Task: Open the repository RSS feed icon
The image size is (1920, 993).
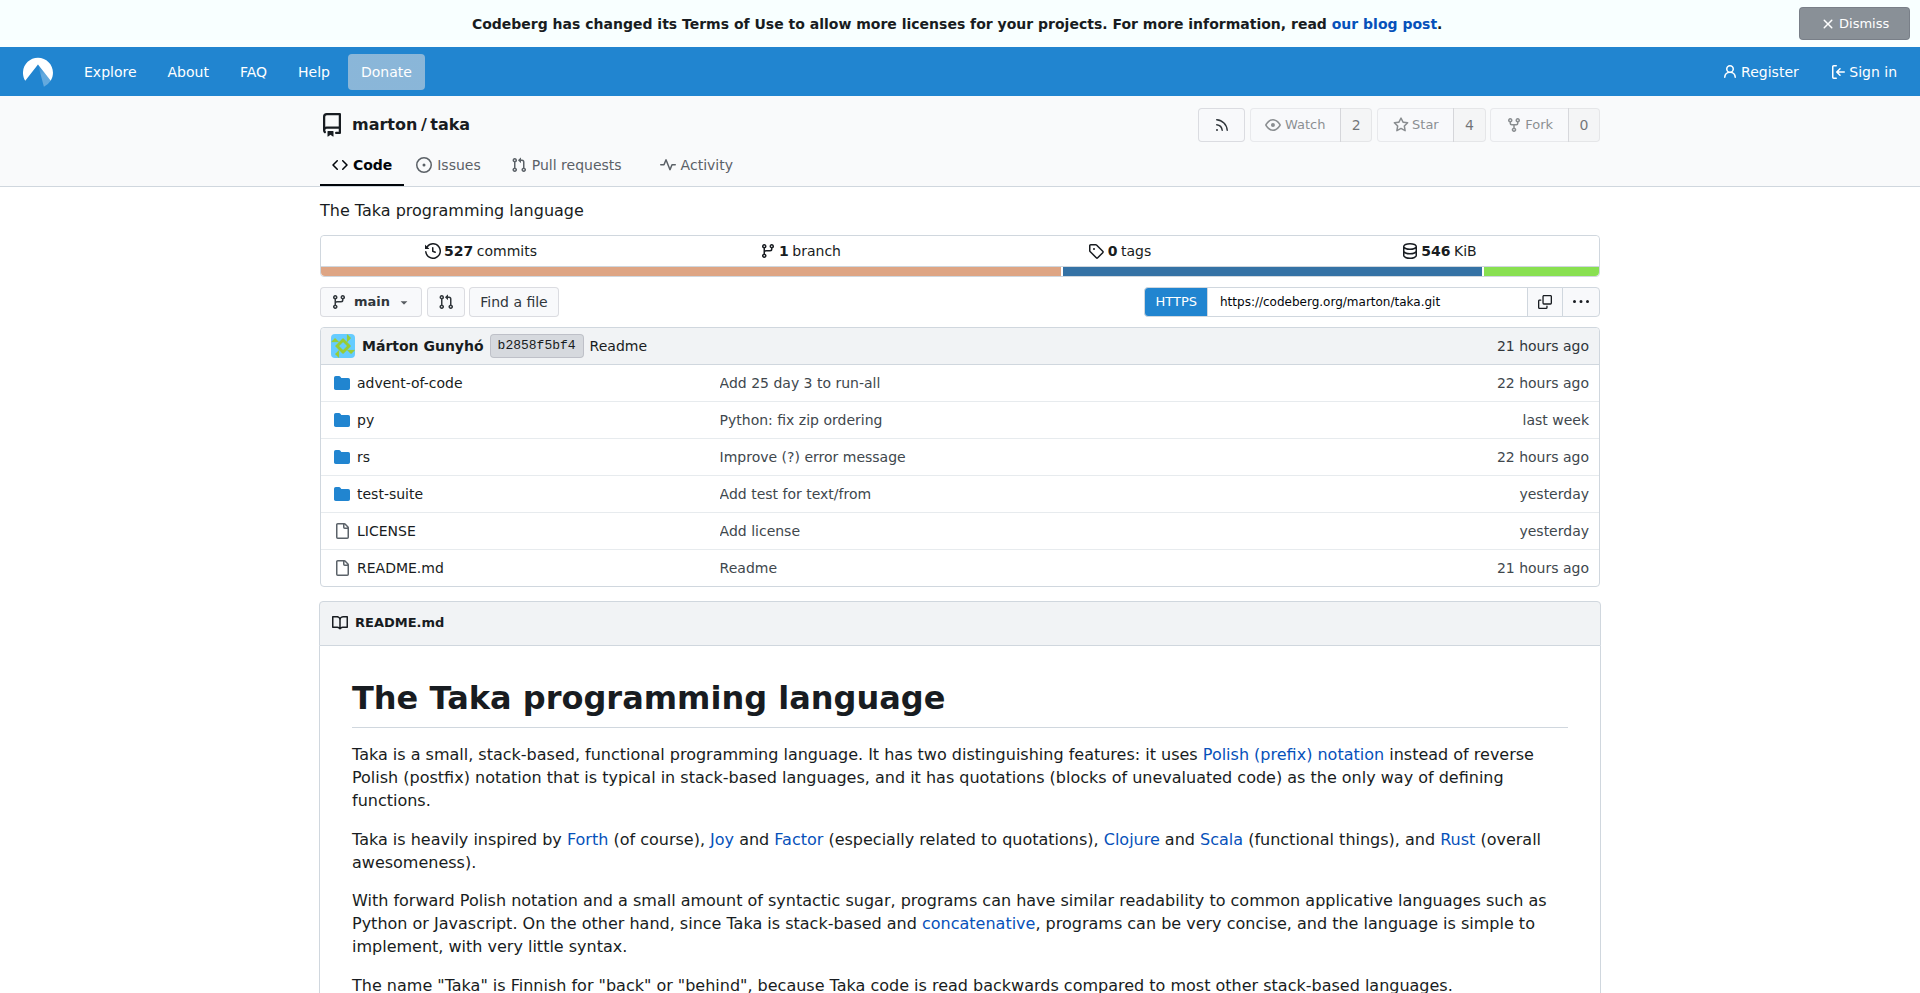Action: tap(1221, 125)
